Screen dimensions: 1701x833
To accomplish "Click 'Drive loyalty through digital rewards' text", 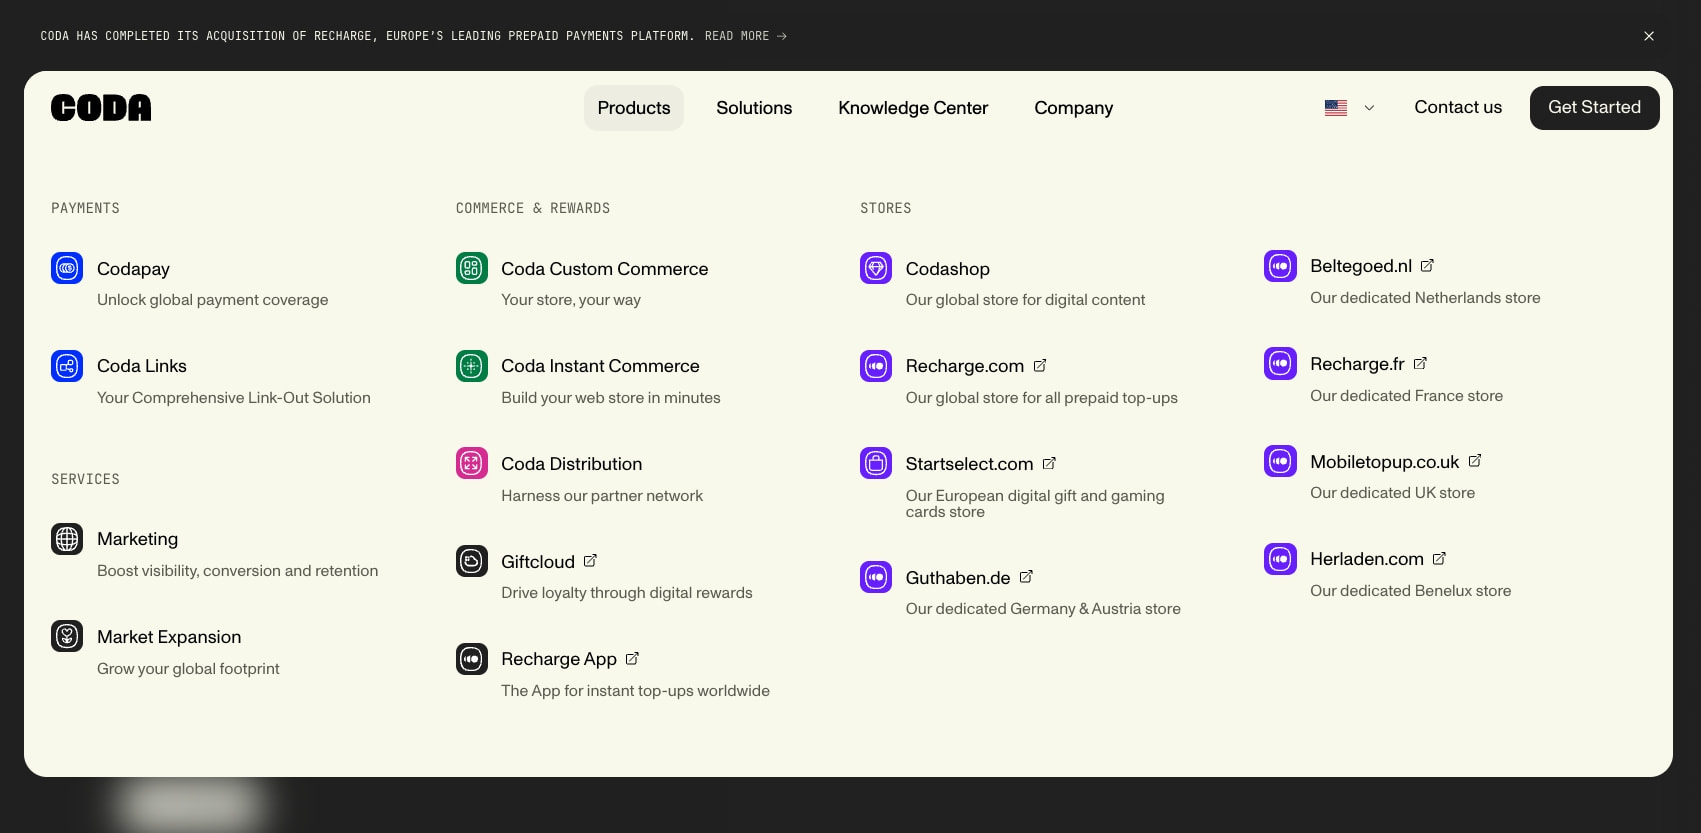I will (x=627, y=593).
